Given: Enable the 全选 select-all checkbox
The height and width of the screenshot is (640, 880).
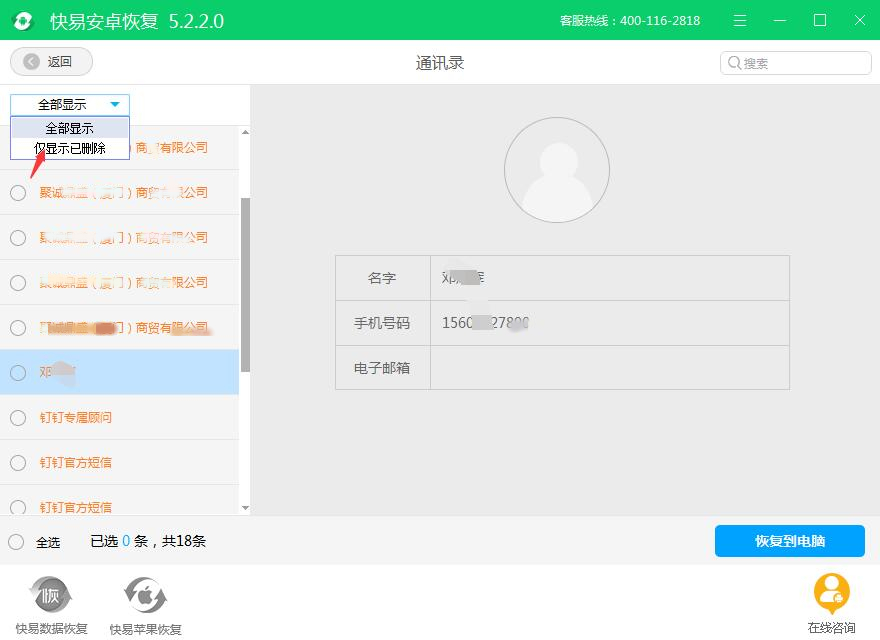Looking at the screenshot, I should pos(16,541).
